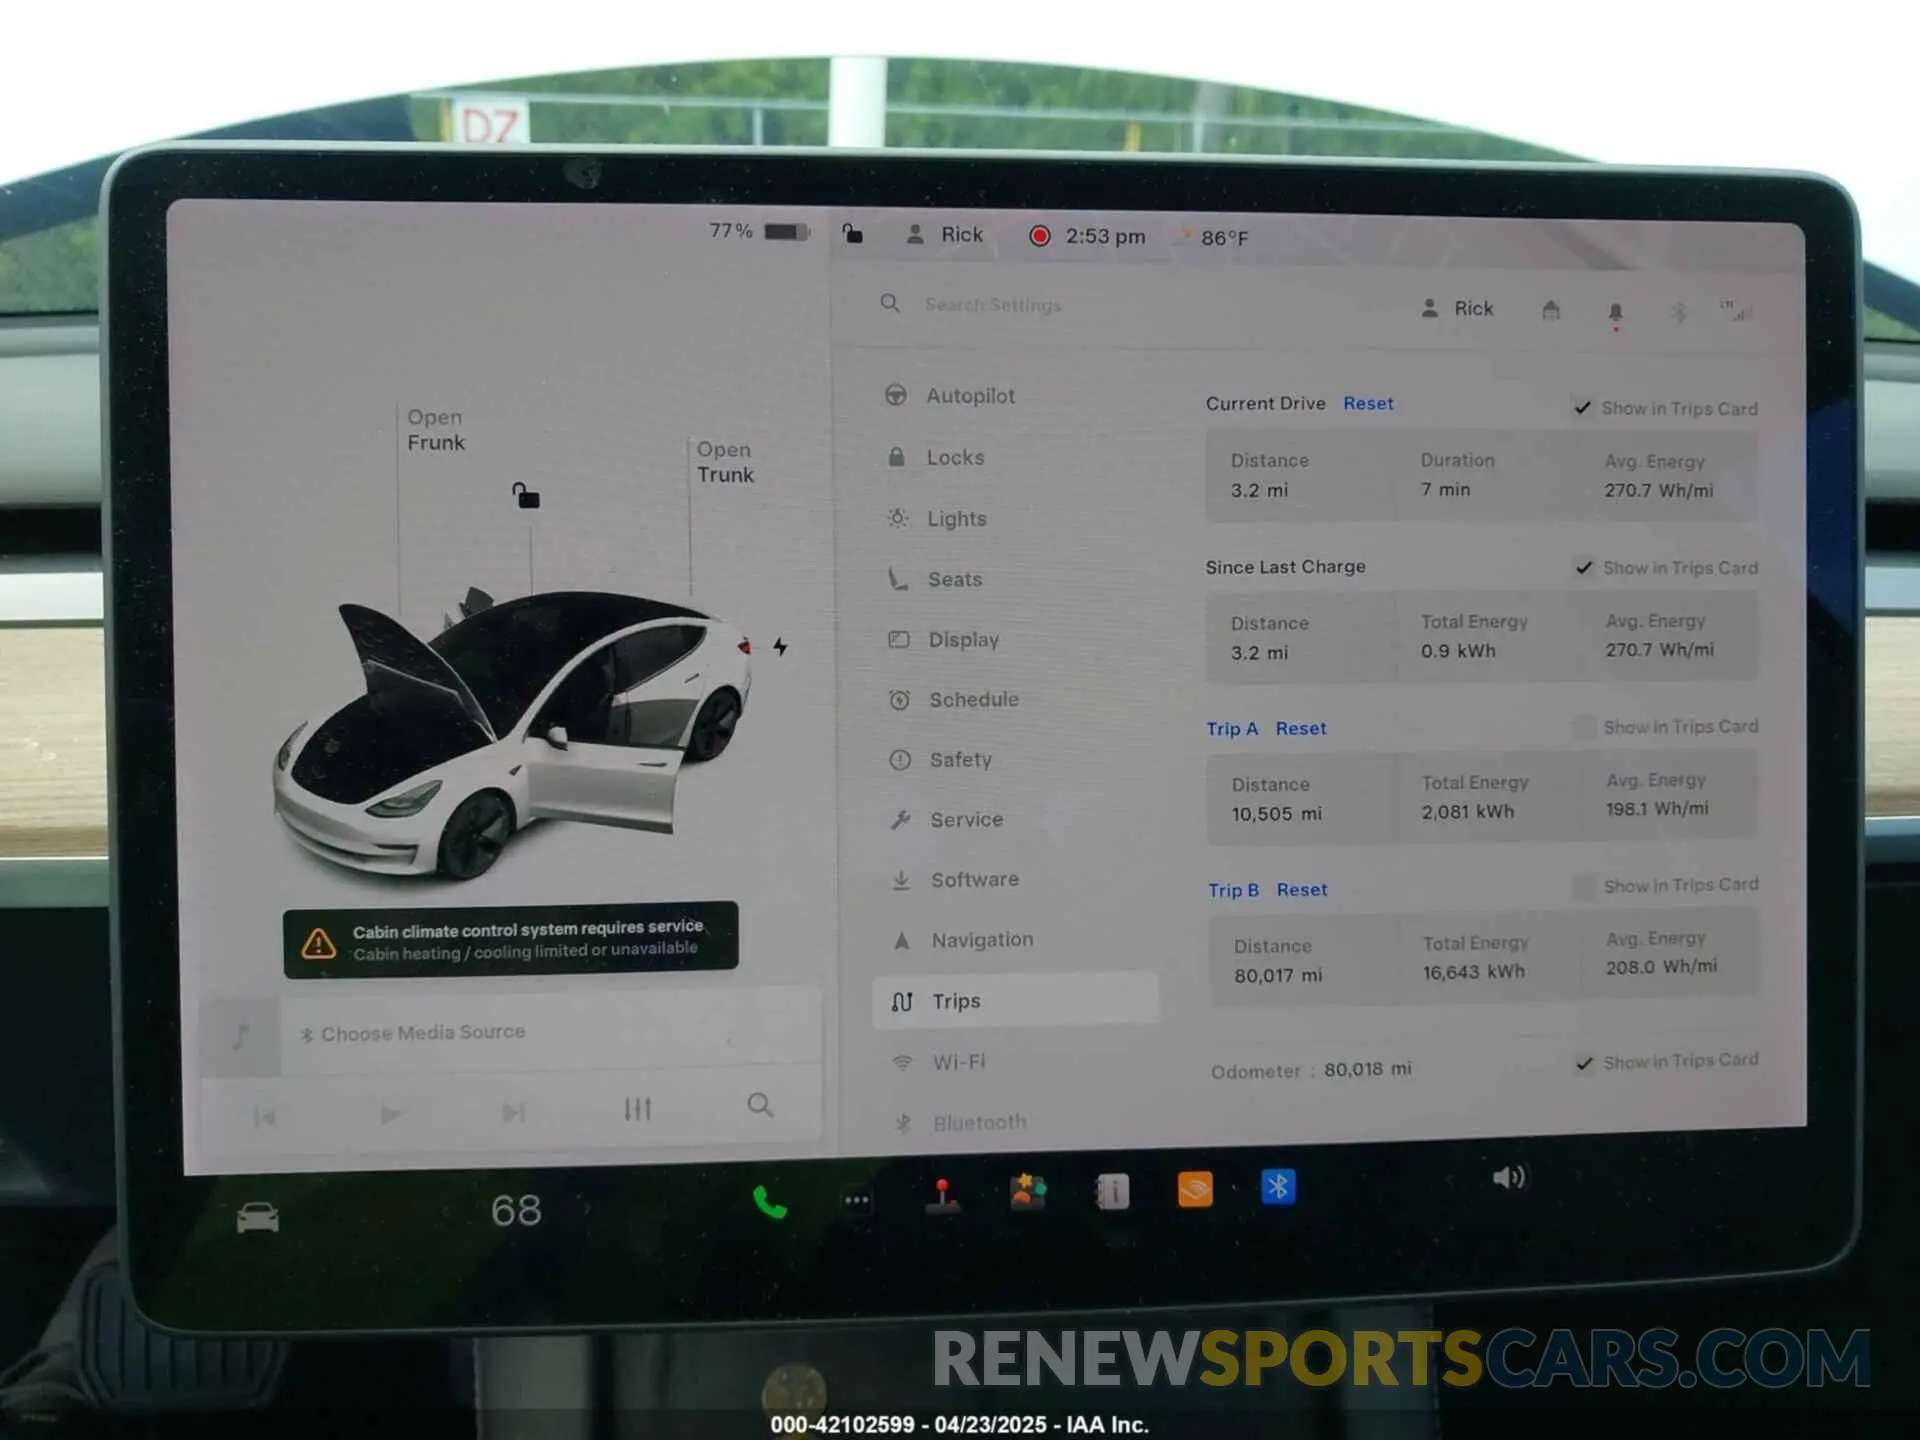Tap the dashcam record icon
Viewport: 1920px width, 1440px height.
(1040, 236)
